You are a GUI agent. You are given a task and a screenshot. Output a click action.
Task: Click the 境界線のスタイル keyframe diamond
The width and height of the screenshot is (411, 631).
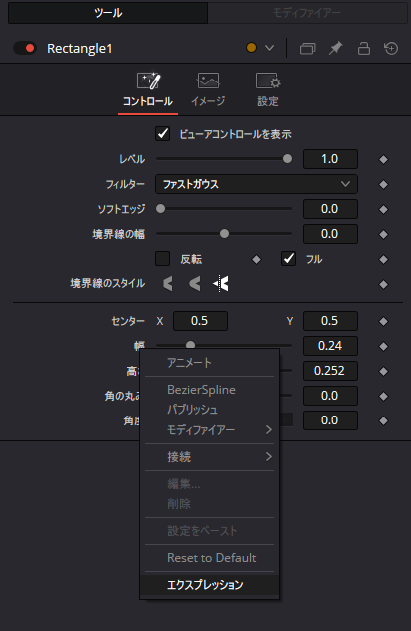pos(383,285)
